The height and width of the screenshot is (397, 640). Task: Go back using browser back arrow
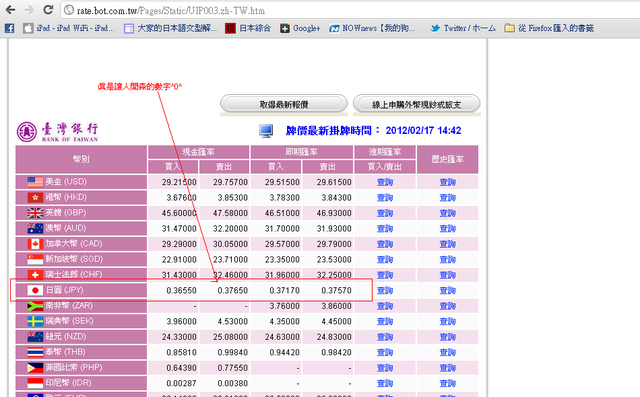click(x=10, y=10)
